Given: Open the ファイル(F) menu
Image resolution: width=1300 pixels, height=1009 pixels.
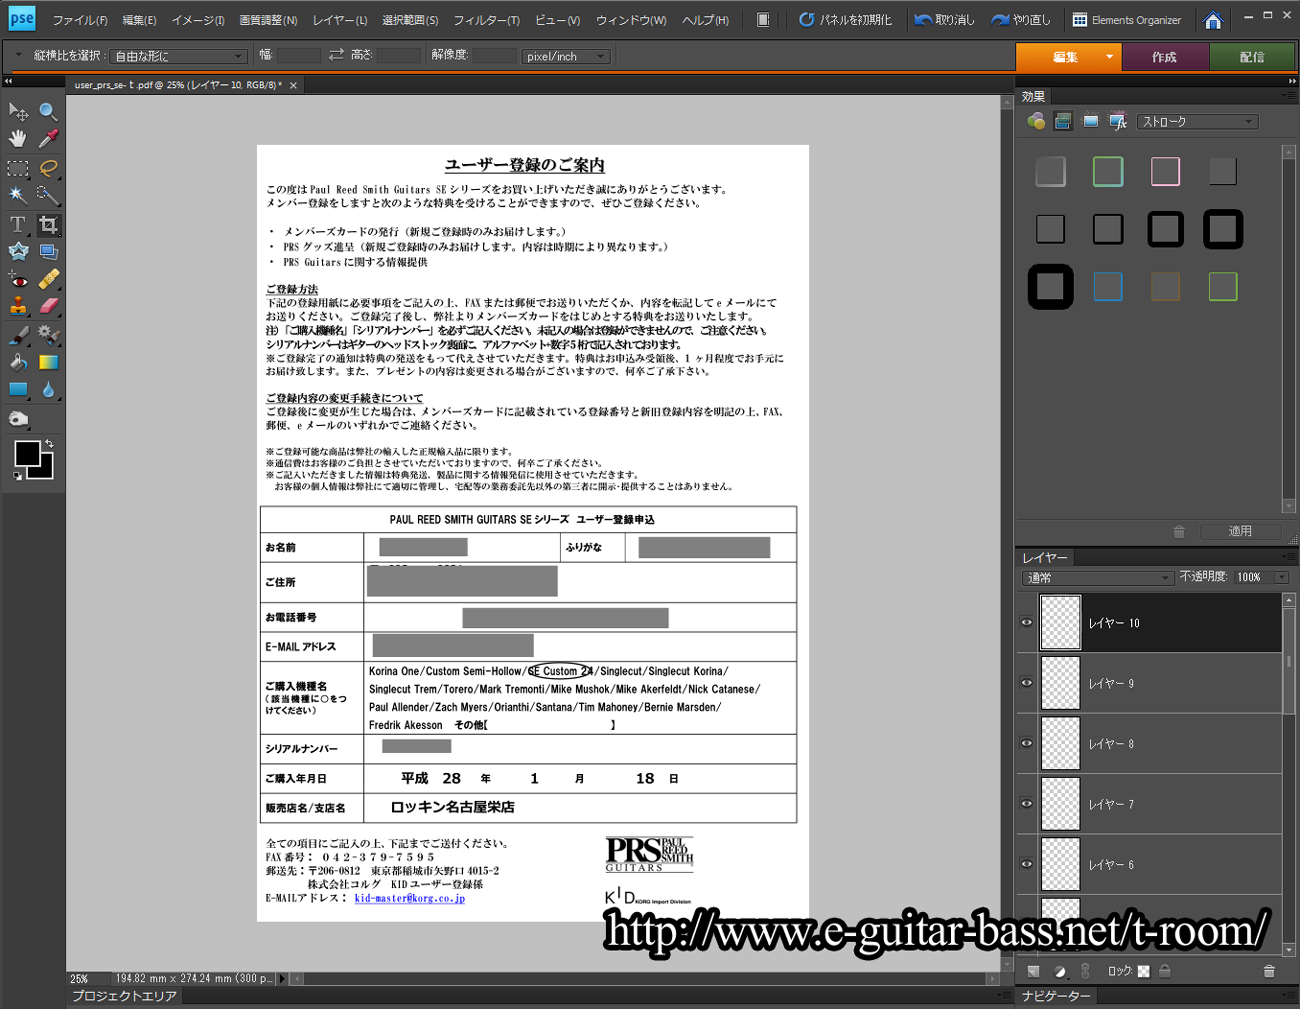Looking at the screenshot, I should point(80,20).
